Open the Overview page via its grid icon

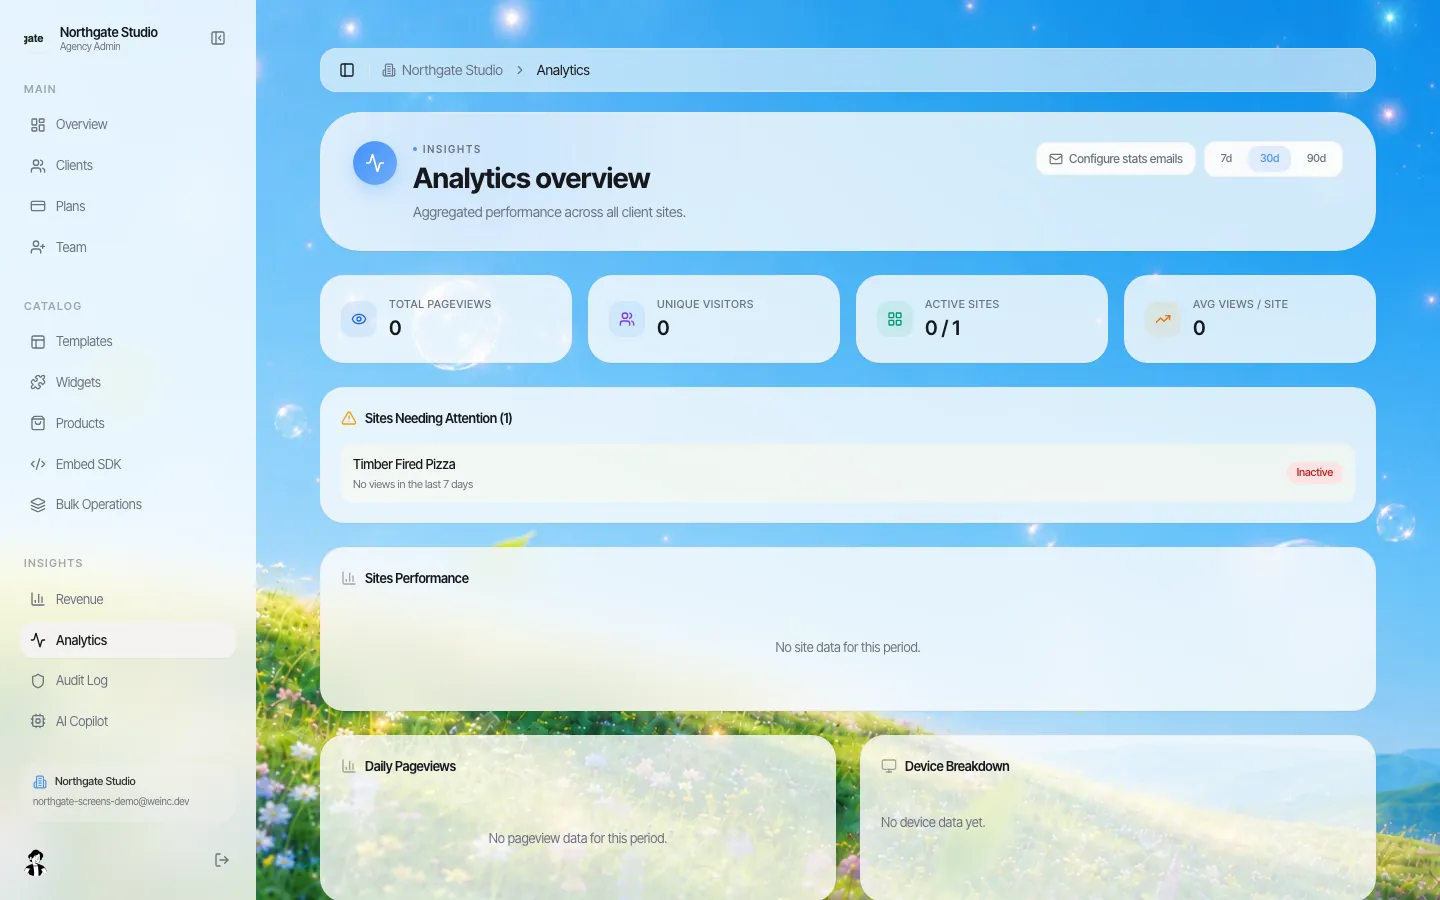coord(38,125)
